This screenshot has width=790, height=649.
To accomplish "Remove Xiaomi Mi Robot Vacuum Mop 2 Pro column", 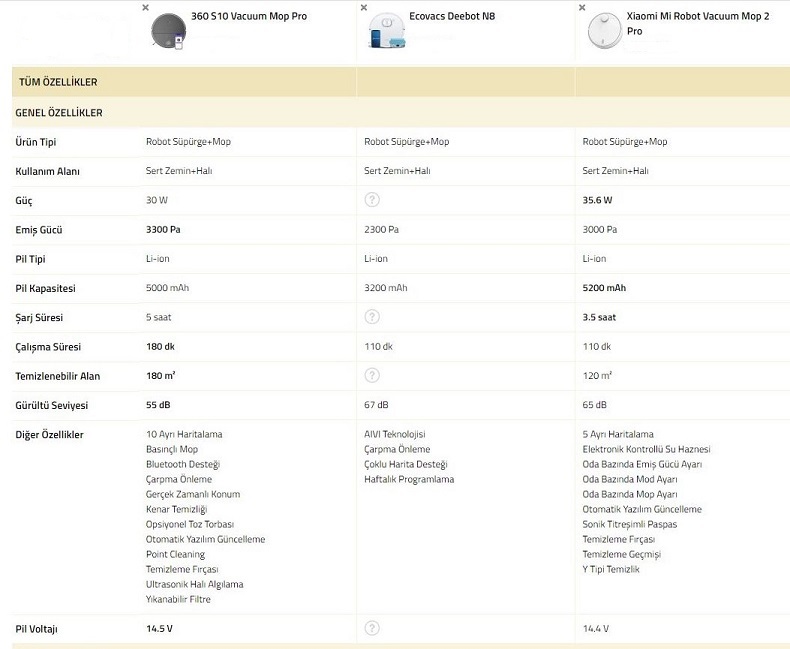I will pos(582,8).
